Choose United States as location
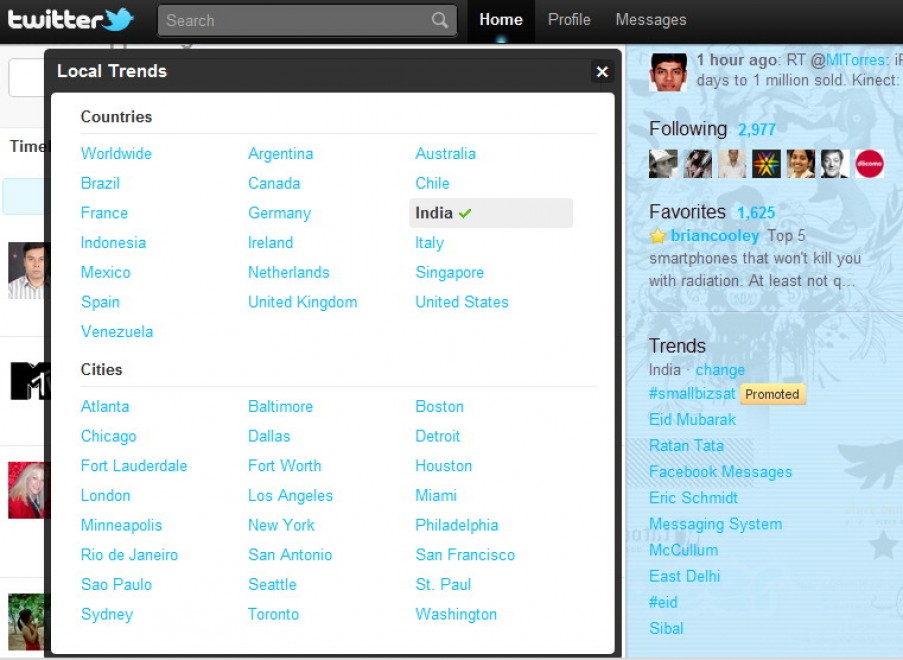Viewport: 903px width, 660px height. click(462, 302)
